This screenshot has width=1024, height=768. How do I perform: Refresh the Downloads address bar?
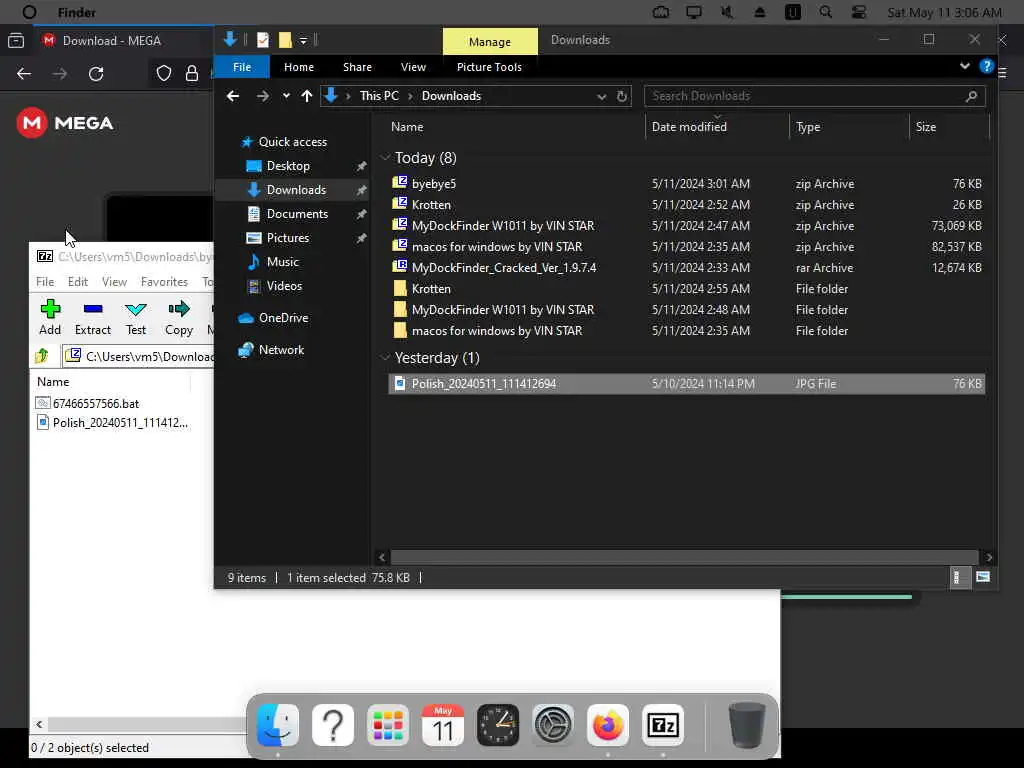tap(622, 96)
